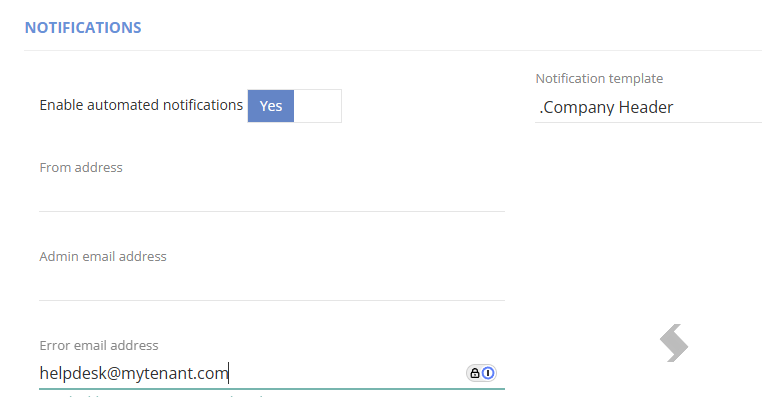Focus the Admin email address field
Screen dimensions: 762x397
tap(272, 285)
